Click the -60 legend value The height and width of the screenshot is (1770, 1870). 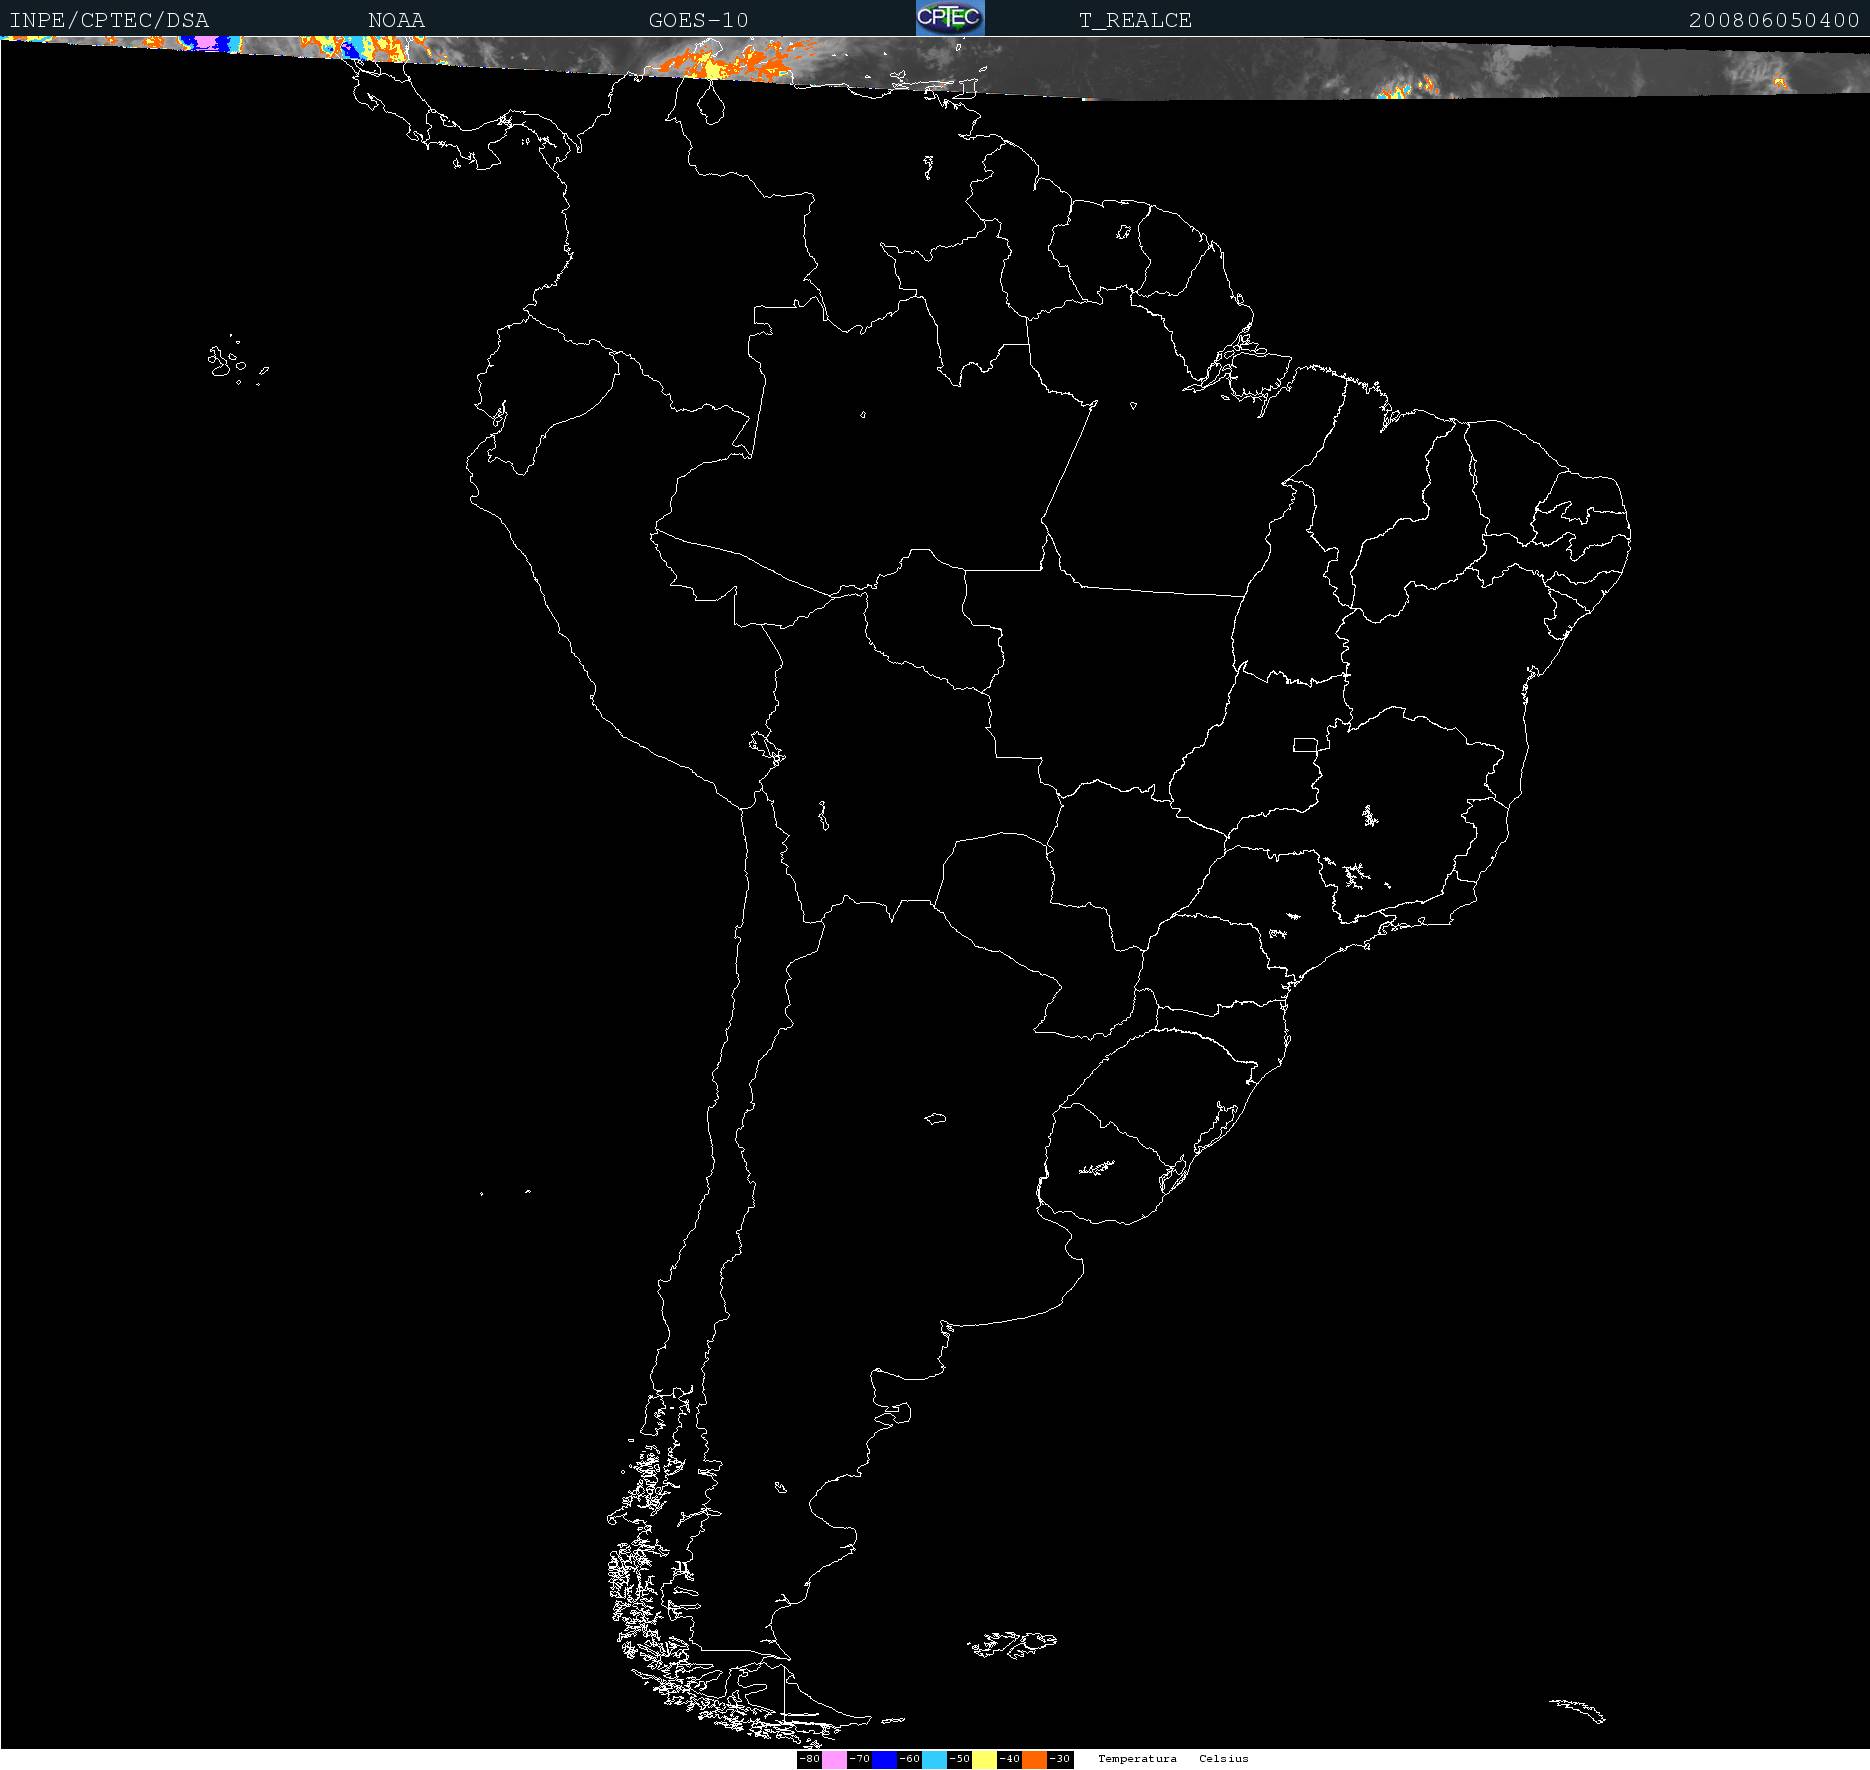910,1759
